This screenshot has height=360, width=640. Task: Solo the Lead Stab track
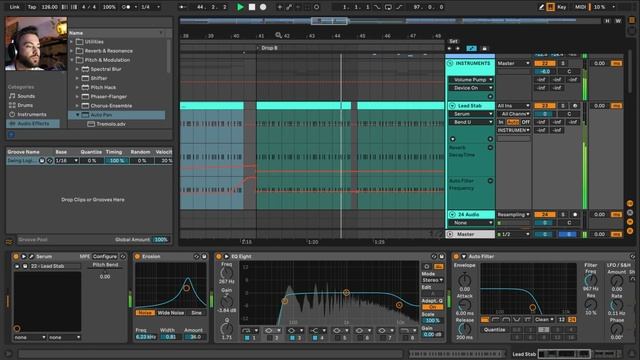coord(563,106)
